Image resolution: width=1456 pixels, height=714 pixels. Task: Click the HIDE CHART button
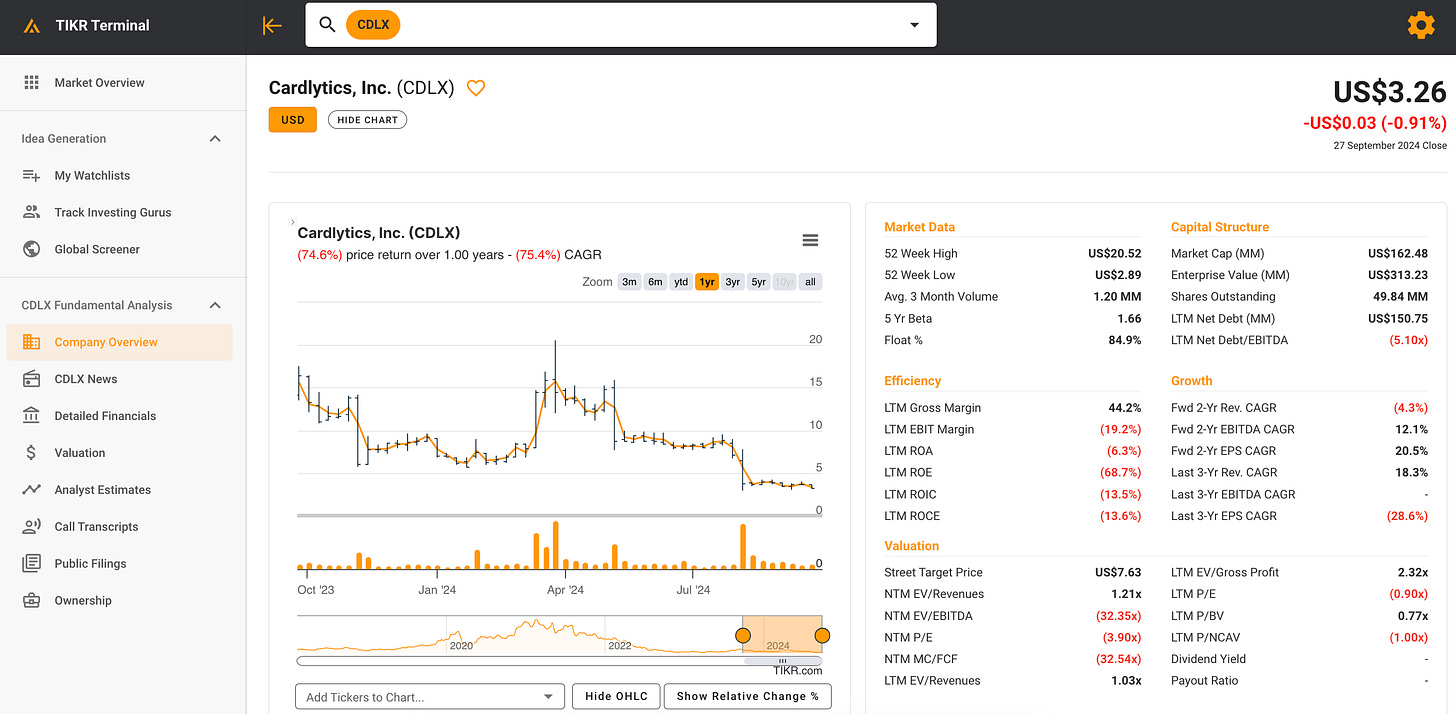pos(367,120)
